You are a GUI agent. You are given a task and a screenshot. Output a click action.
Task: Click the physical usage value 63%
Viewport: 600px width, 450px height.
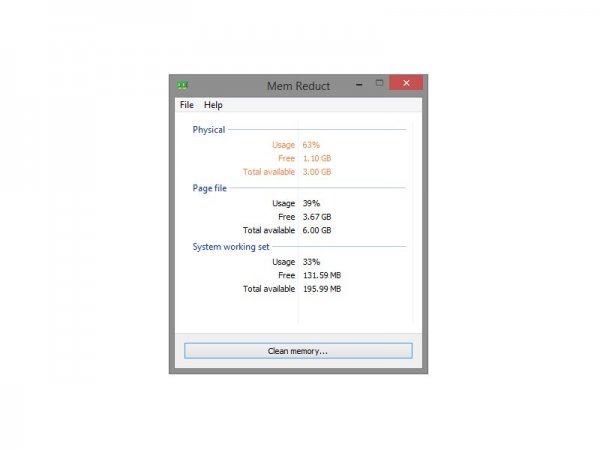coord(311,145)
